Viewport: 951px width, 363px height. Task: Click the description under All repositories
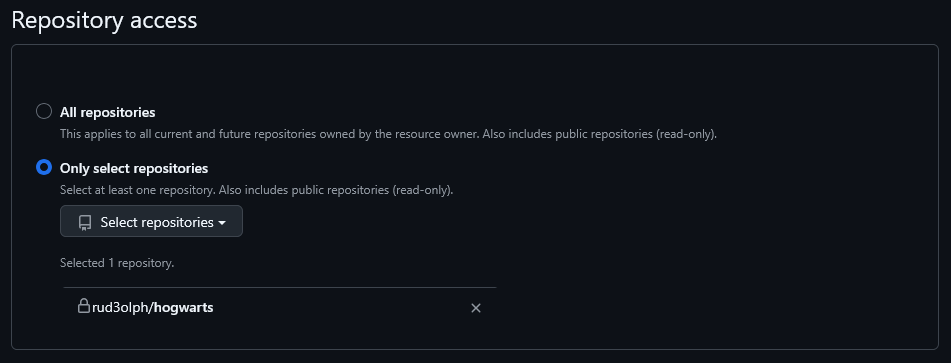(x=388, y=134)
